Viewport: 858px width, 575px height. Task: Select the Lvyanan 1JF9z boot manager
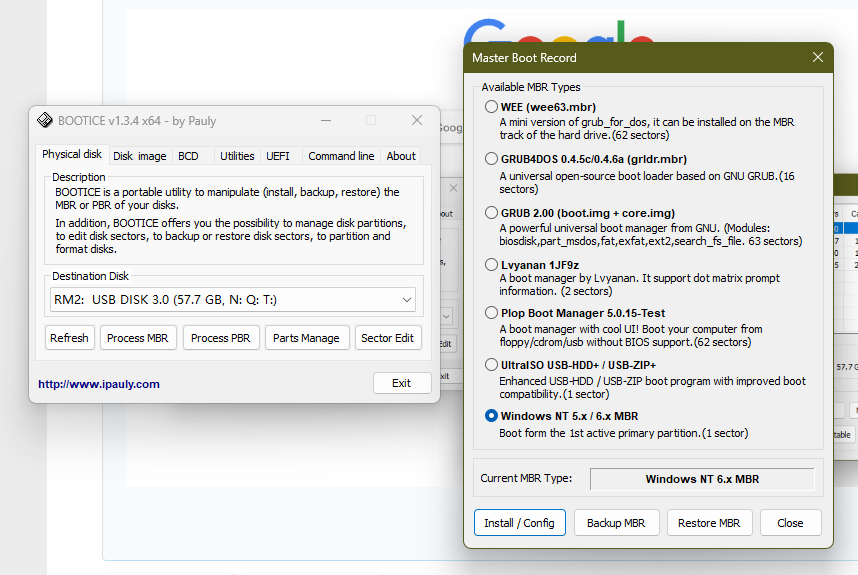point(491,265)
